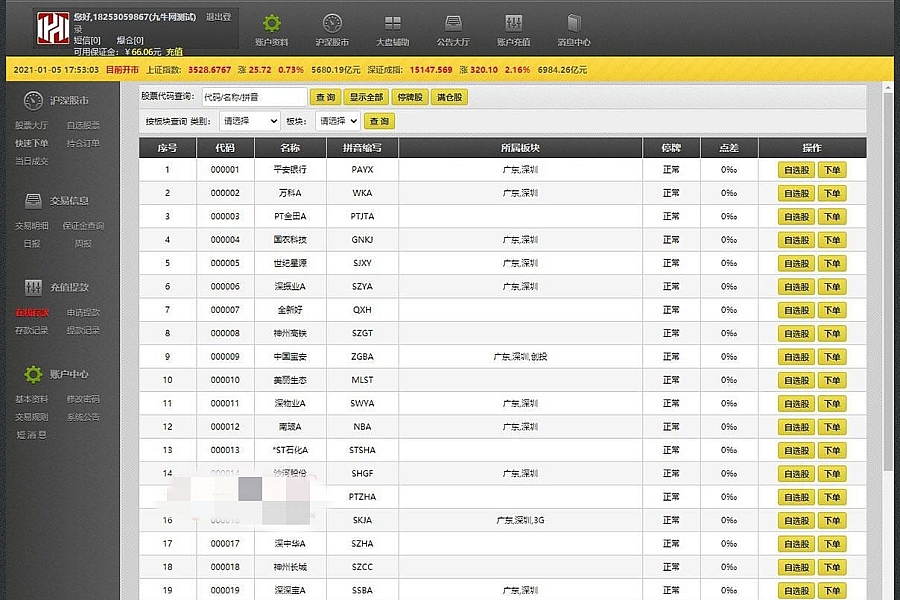Click sidebar 账户中心 green gear icon
This screenshot has width=900, height=600.
(x=33, y=374)
